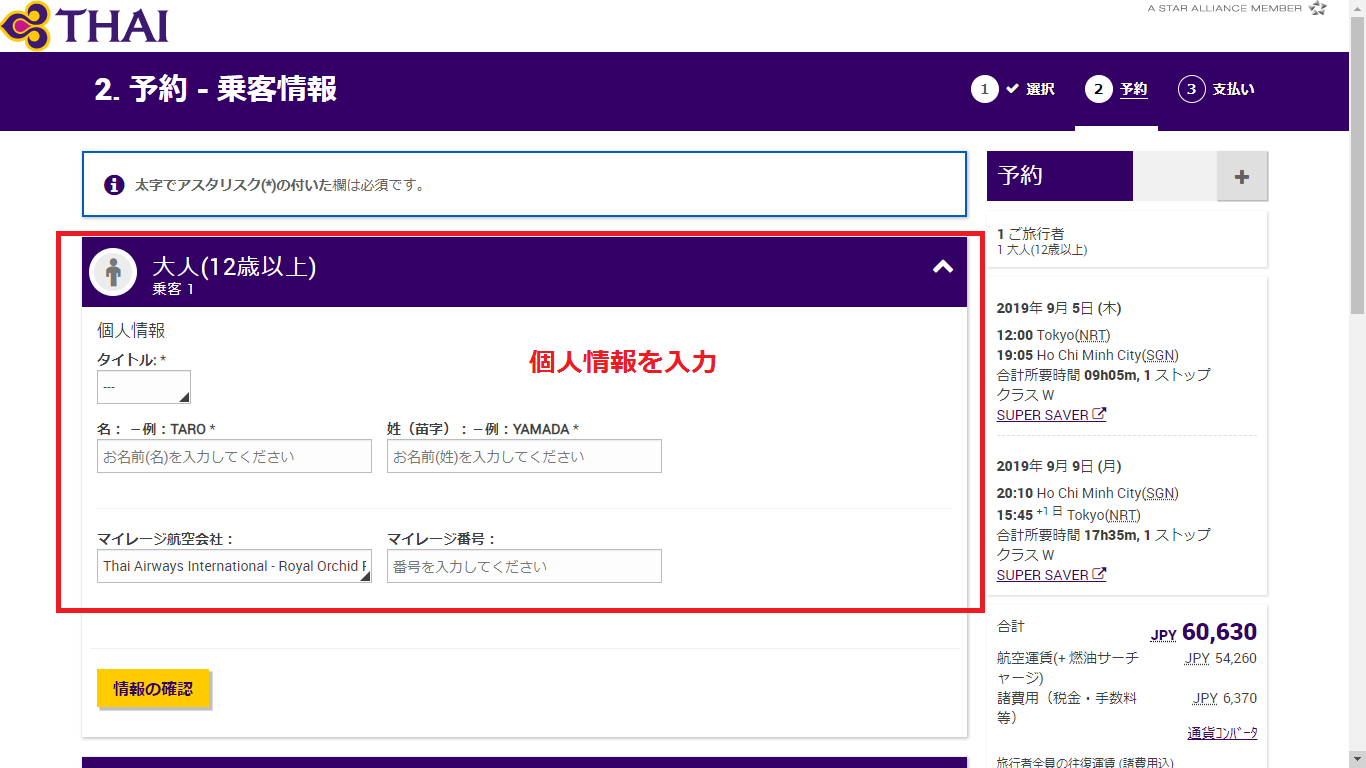Click the Star Alliance member emblem
Screen dimensions: 1366x768
tap(1317, 8)
